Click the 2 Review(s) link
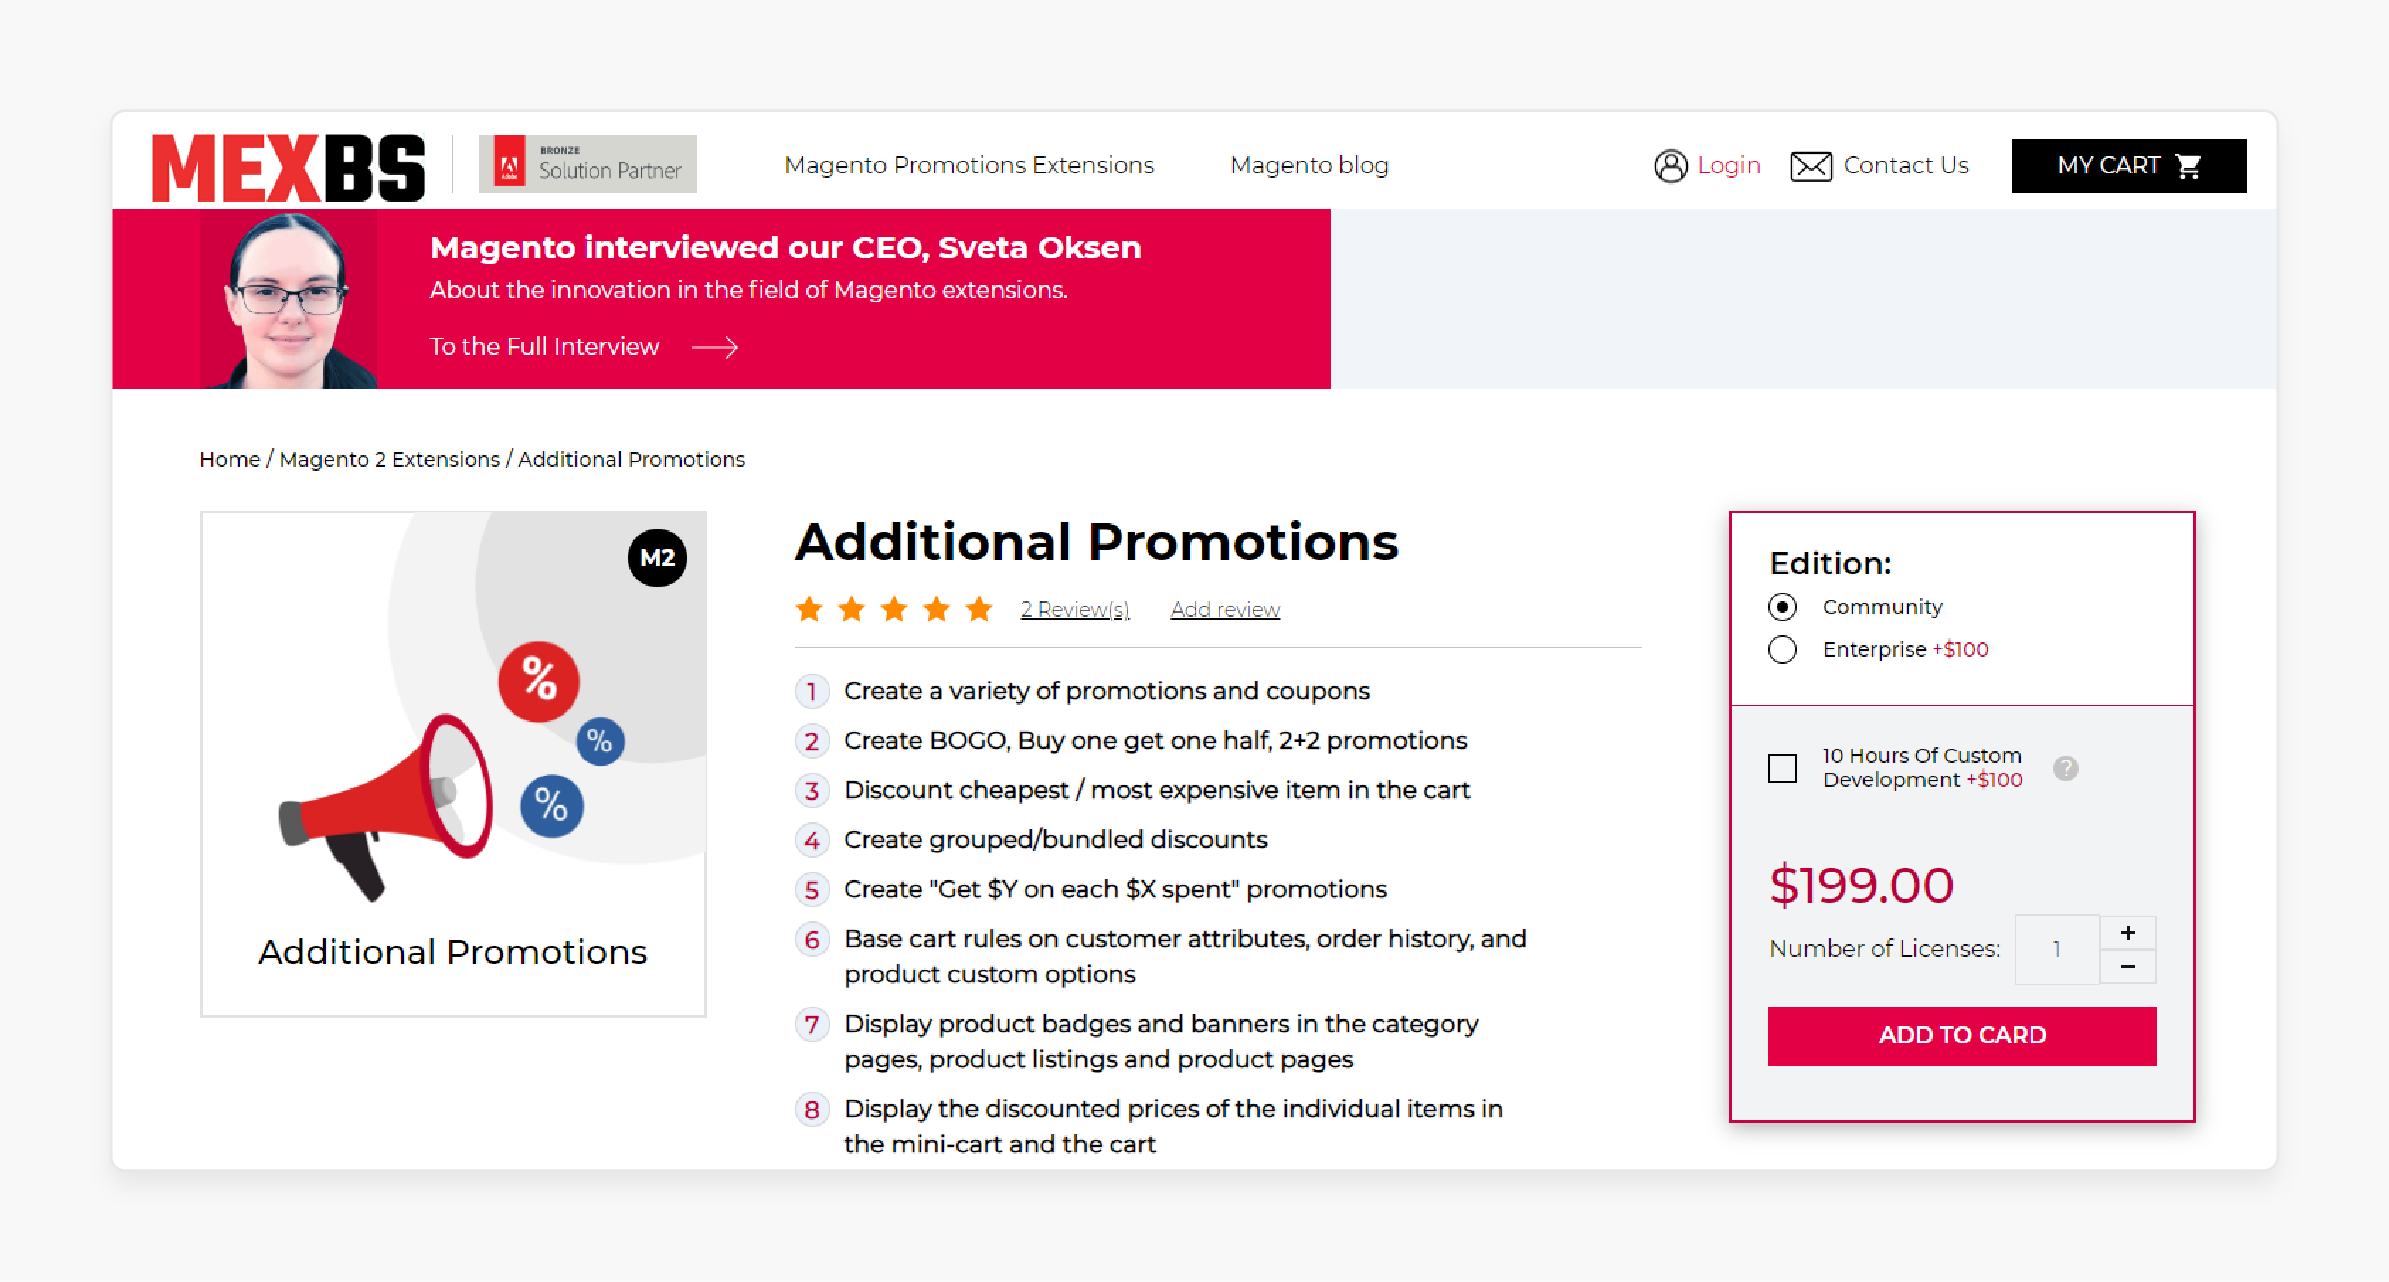This screenshot has width=2389, height=1282. (x=1075, y=609)
